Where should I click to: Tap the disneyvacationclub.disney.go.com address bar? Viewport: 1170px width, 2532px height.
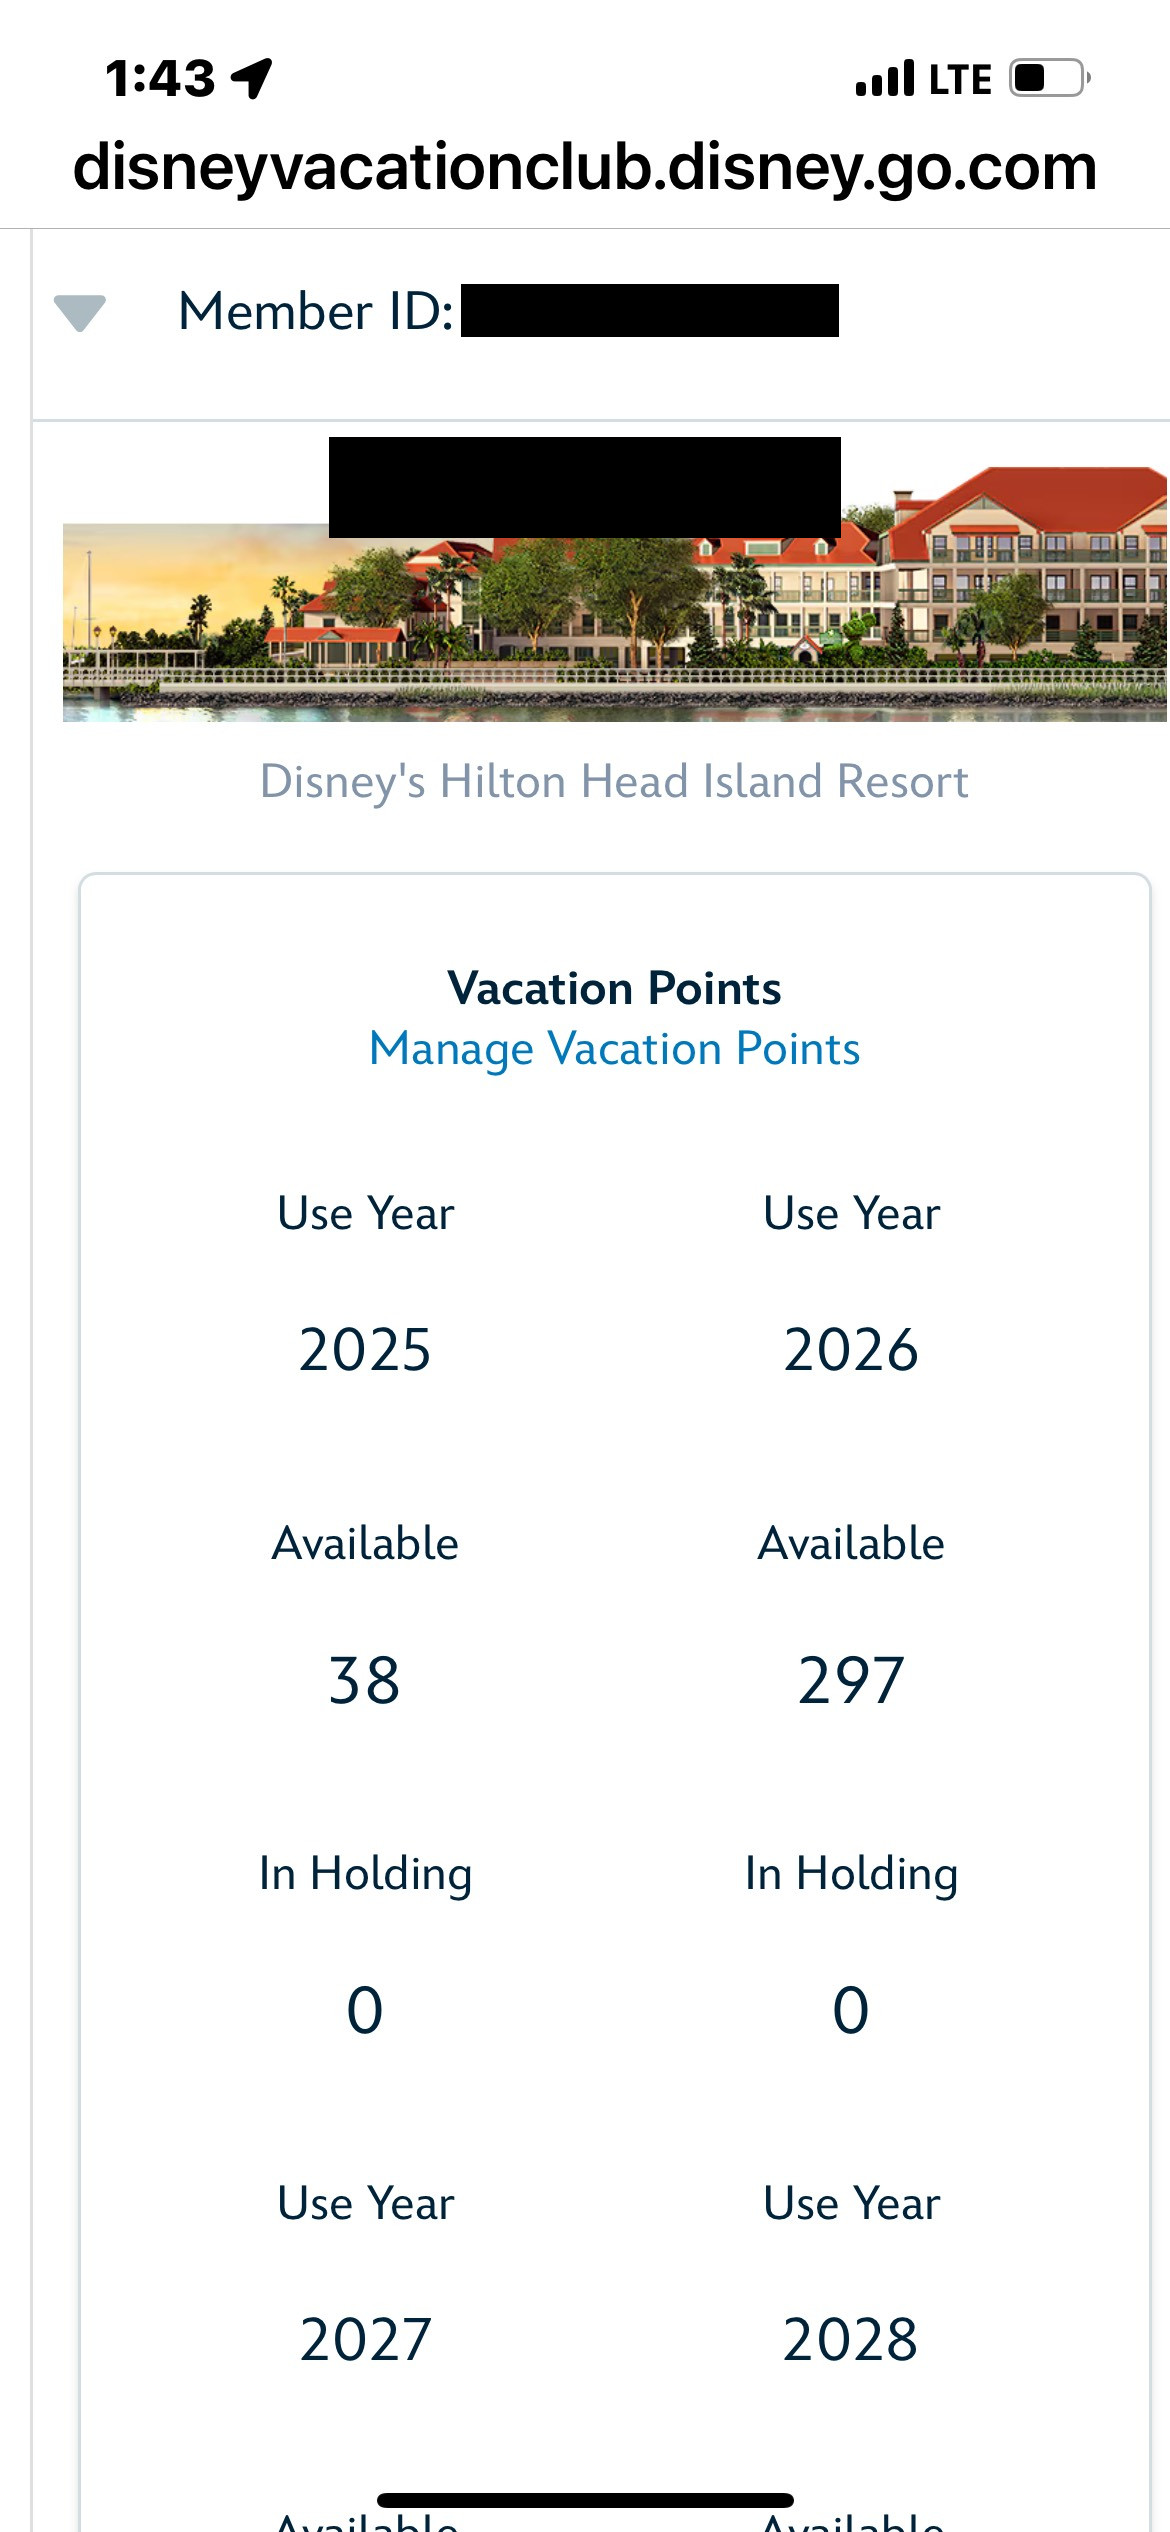[x=585, y=167]
